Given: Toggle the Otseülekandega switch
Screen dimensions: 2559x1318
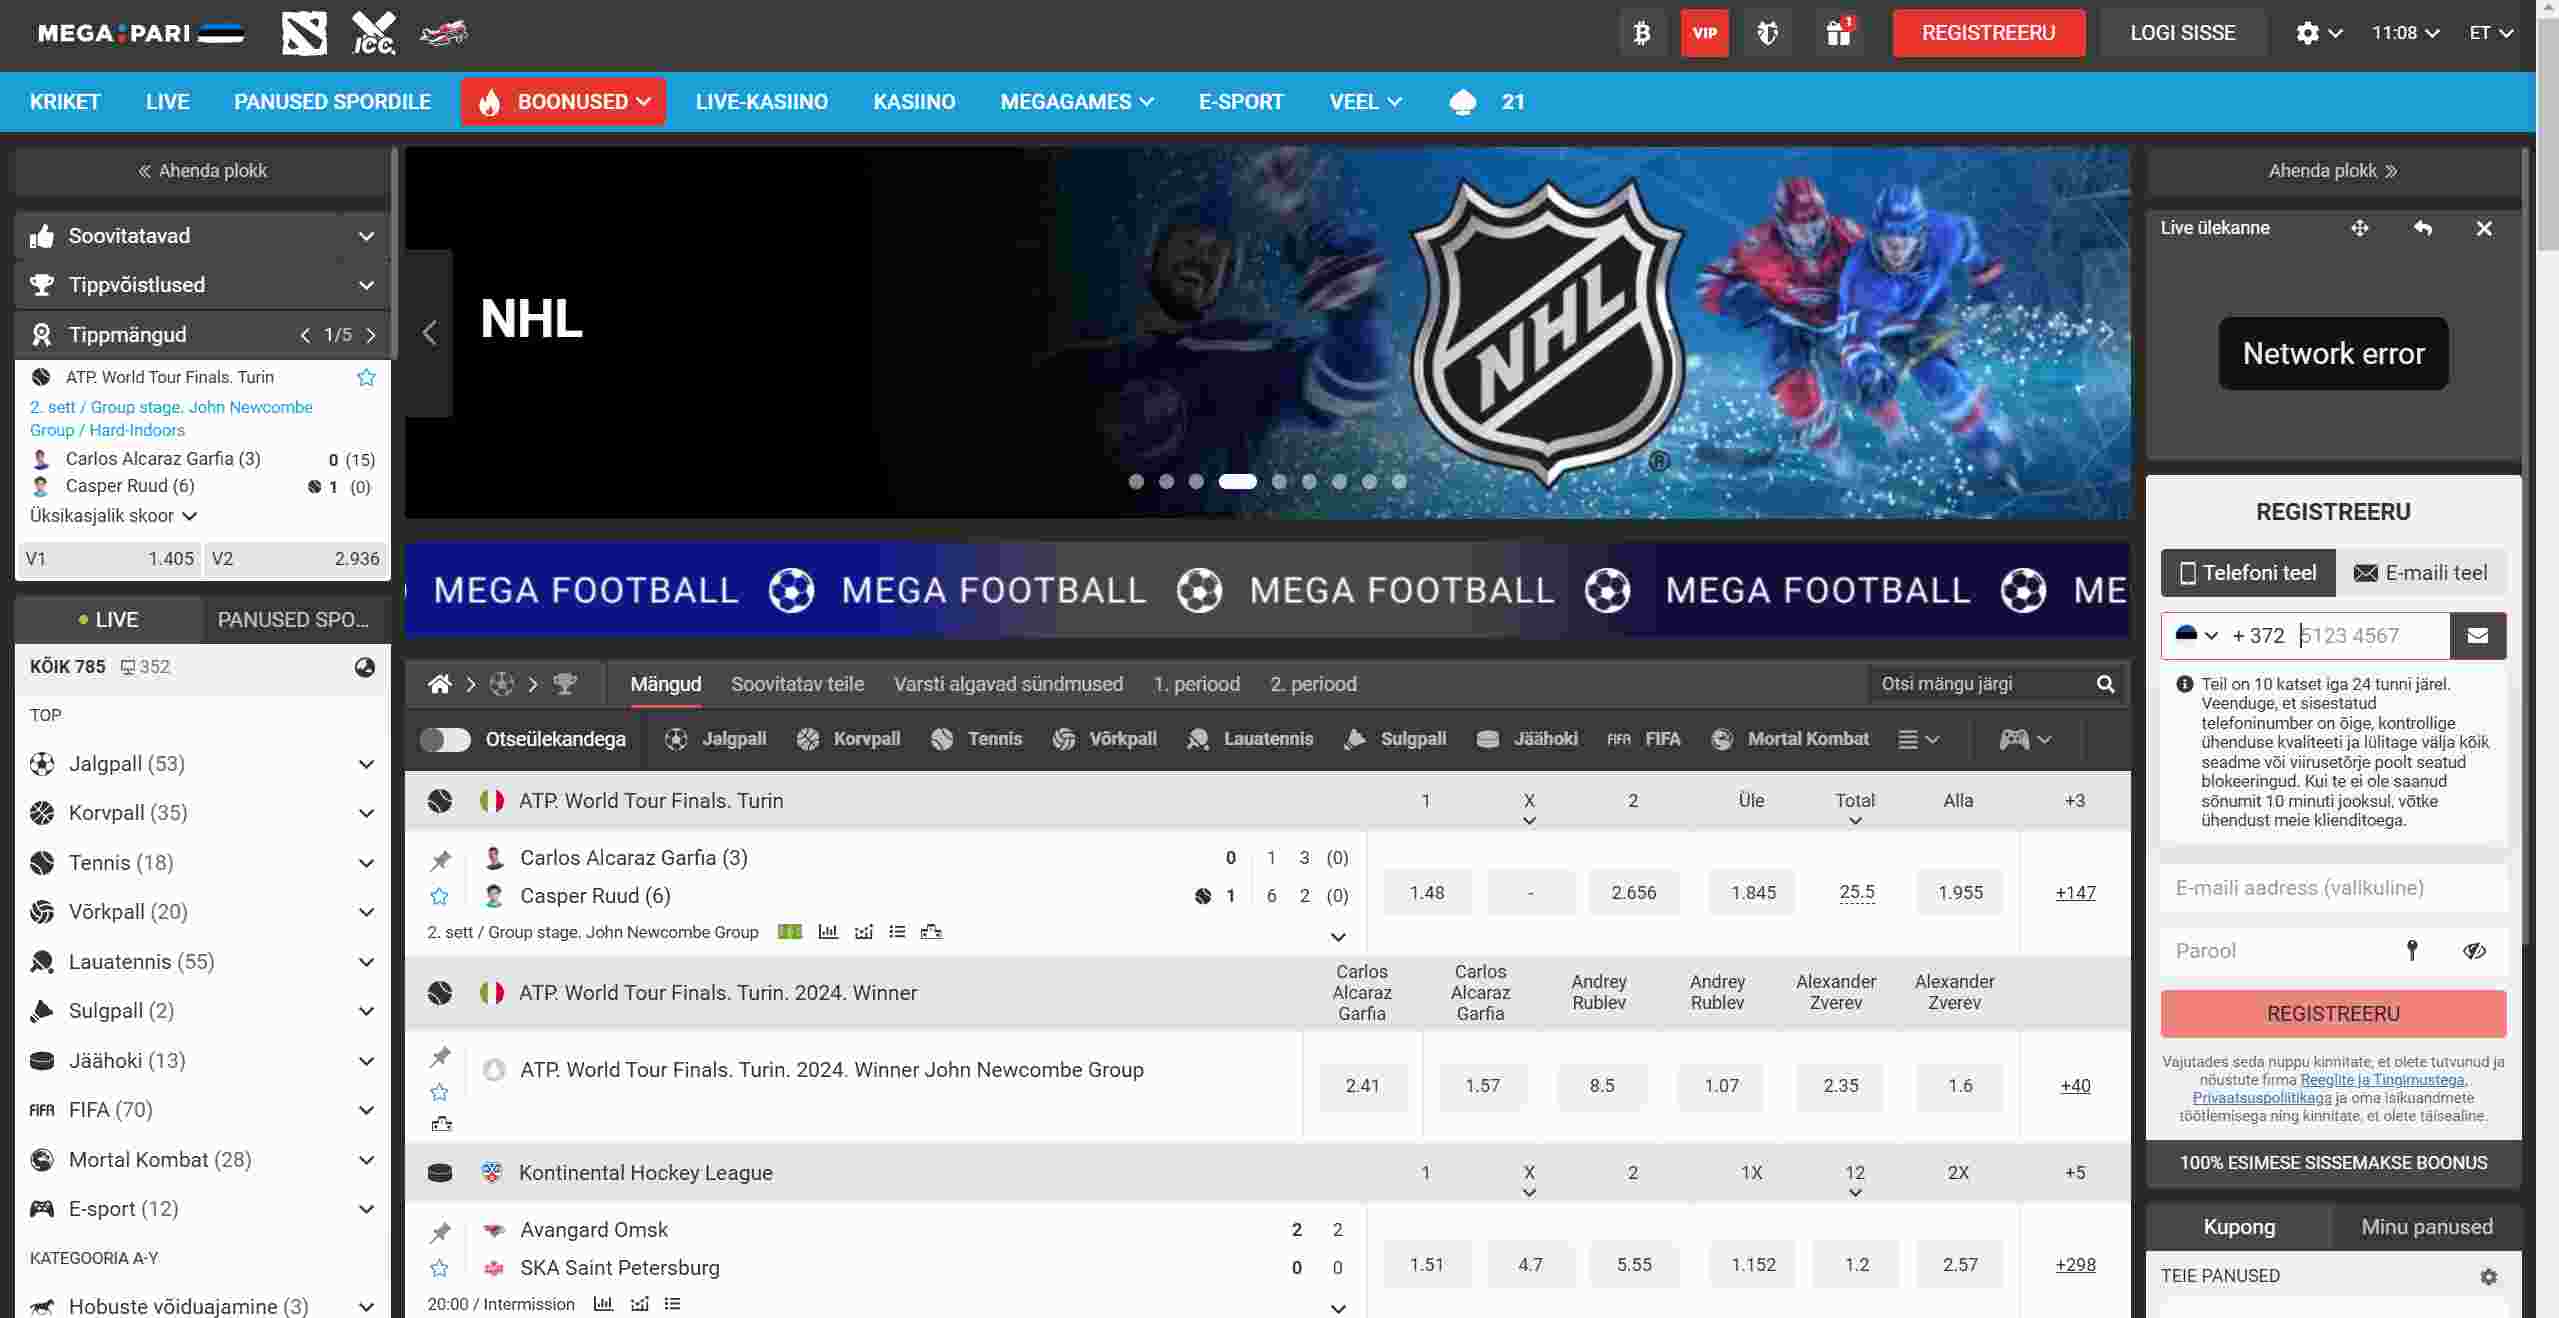Looking at the screenshot, I should pyautogui.click(x=445, y=739).
